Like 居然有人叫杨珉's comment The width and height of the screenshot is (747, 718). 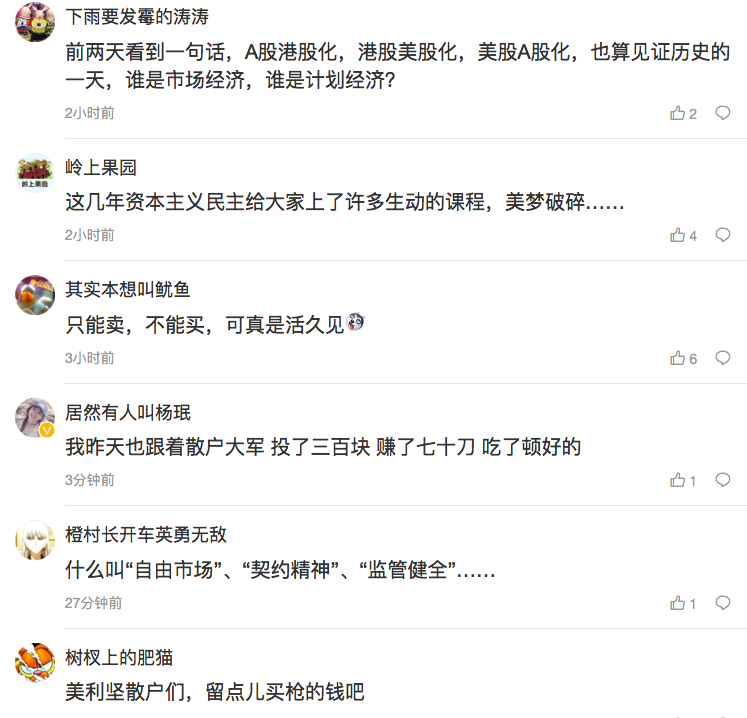[683, 480]
